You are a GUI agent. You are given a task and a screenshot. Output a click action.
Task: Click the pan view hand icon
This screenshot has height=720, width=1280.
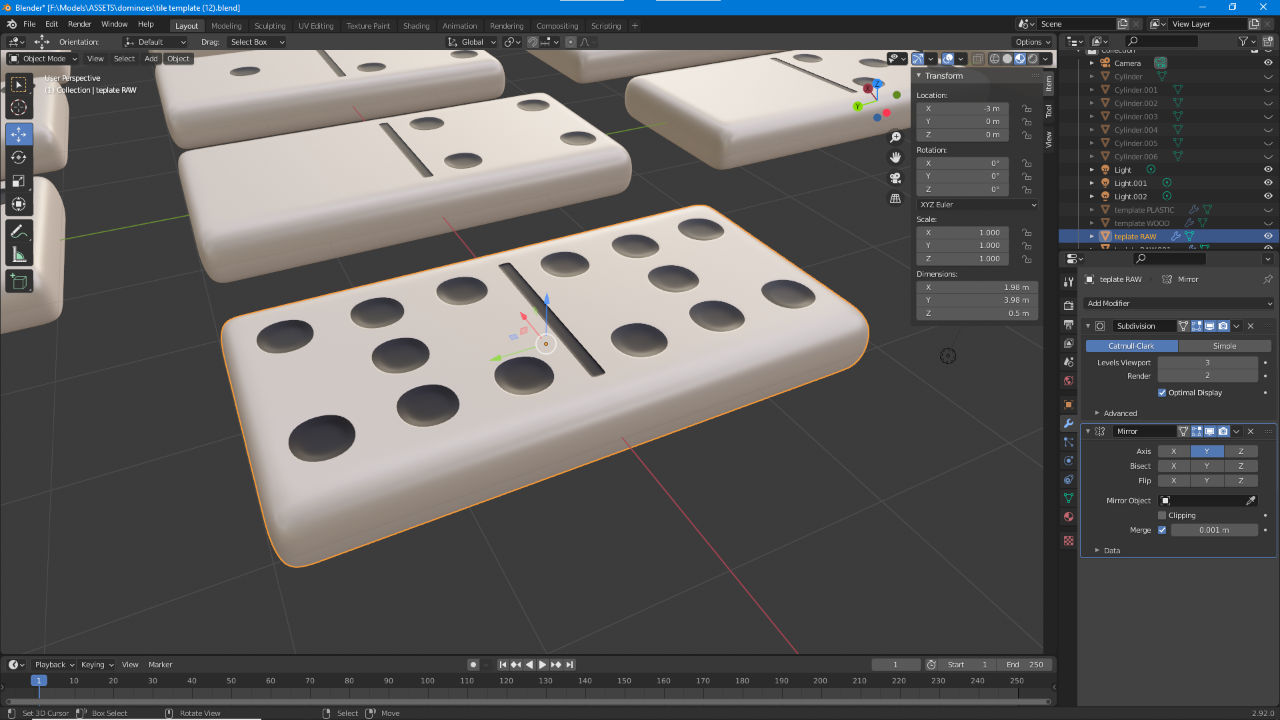tap(895, 158)
